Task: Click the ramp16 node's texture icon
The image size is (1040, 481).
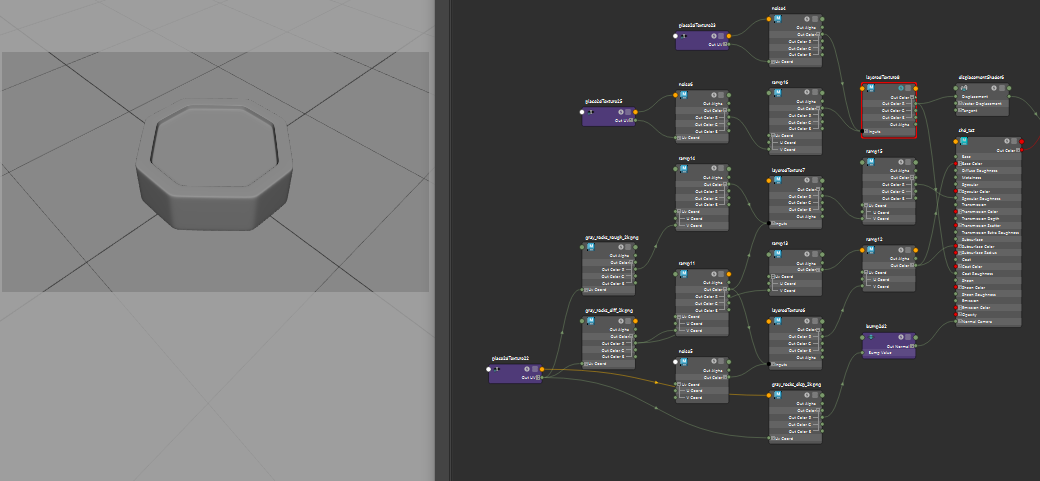Action: (777, 93)
